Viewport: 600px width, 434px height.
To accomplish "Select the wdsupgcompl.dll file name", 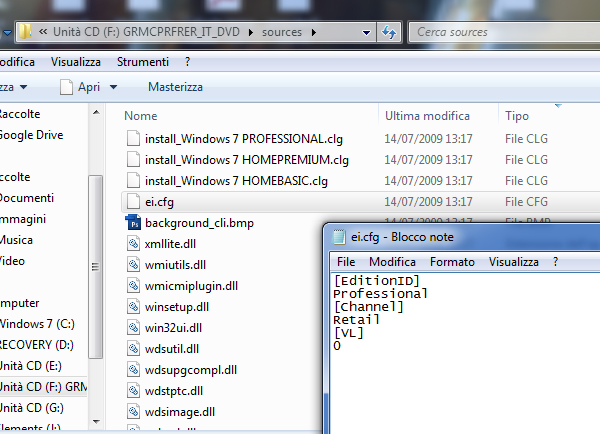I will [x=191, y=370].
